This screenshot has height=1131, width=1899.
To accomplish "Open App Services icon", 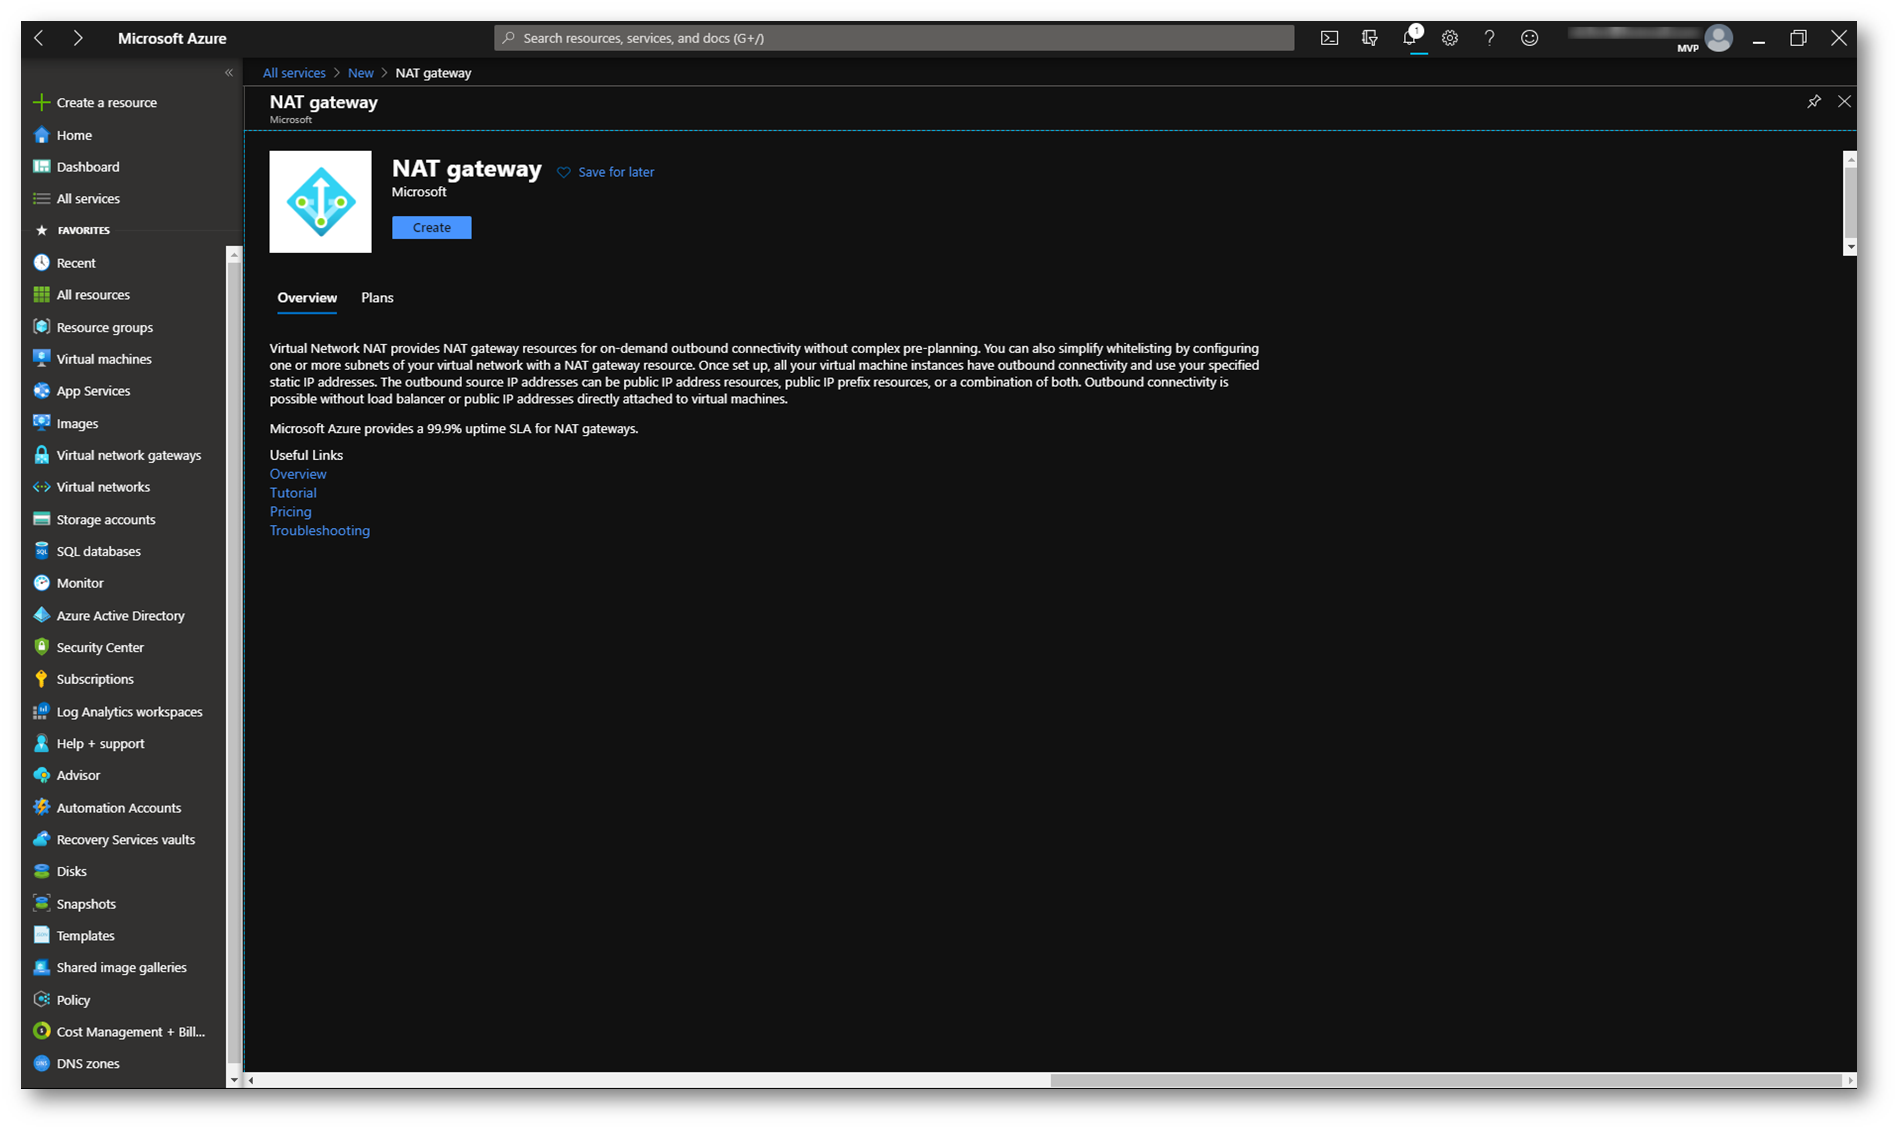I will (41, 391).
